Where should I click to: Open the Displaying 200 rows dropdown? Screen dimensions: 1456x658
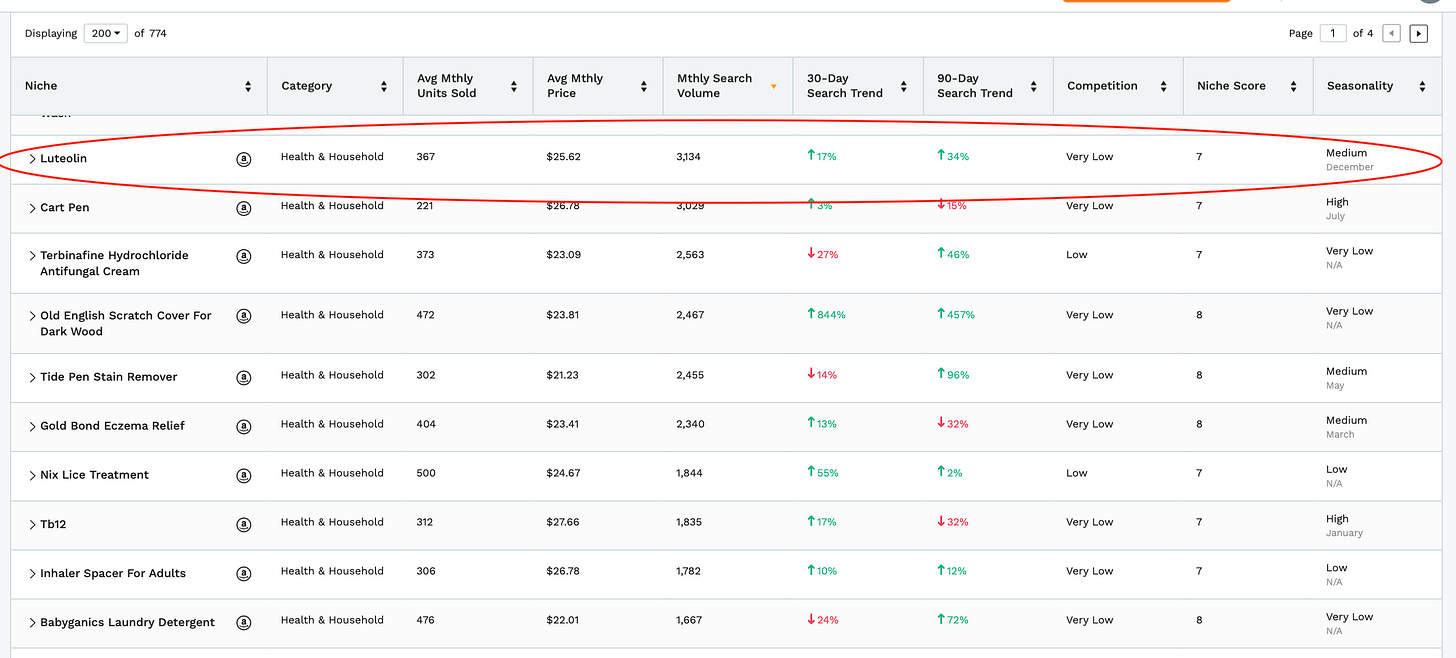[x=105, y=33]
